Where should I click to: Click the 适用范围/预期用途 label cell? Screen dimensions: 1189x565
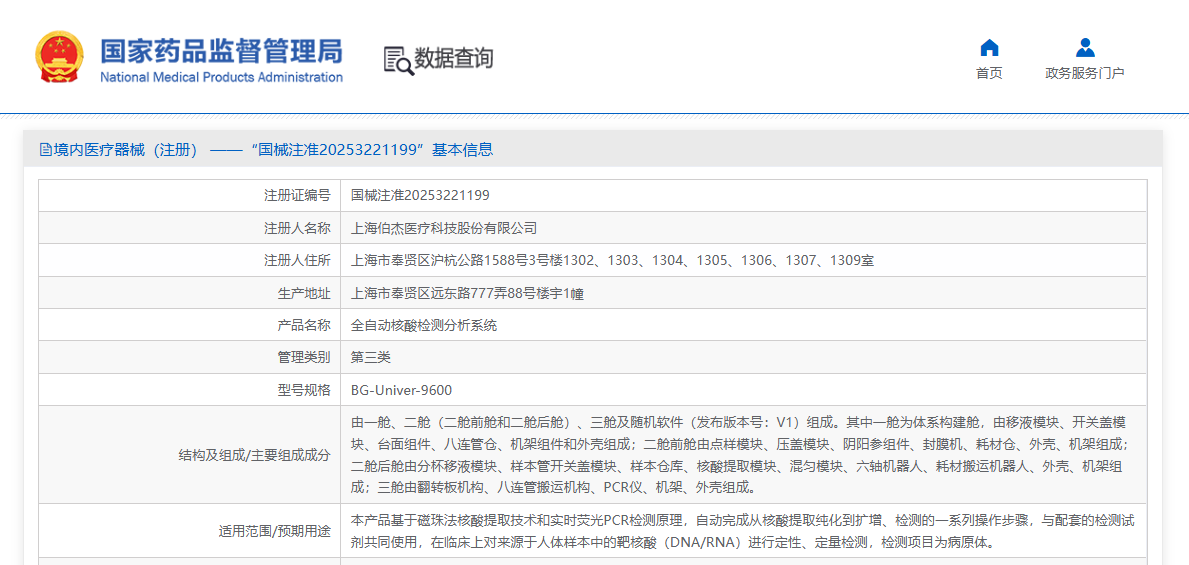click(x=275, y=531)
